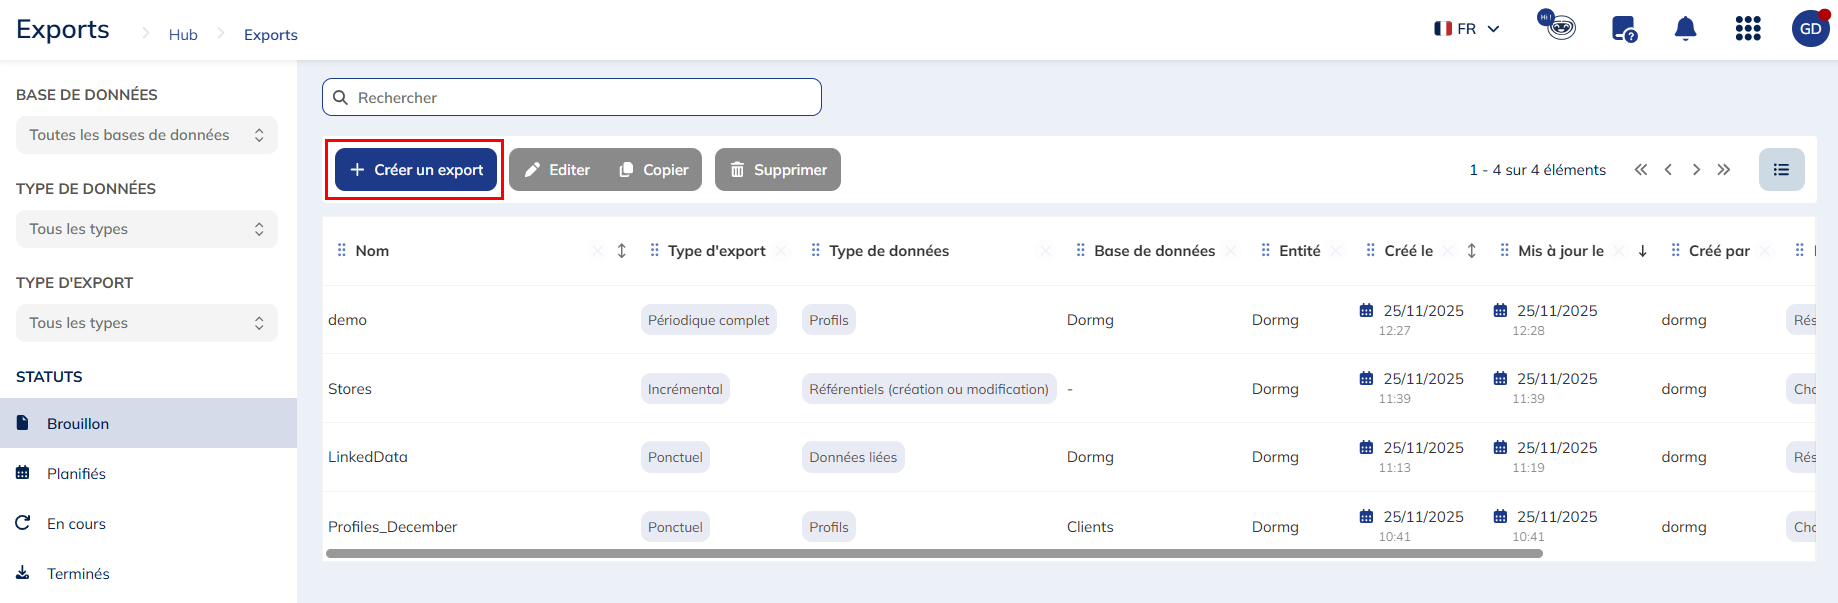Open the notifications bell icon

1685,29
